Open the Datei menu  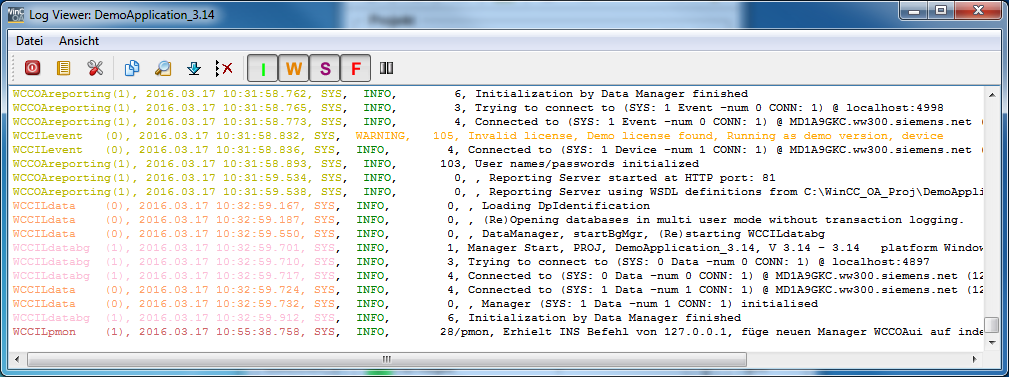click(30, 41)
